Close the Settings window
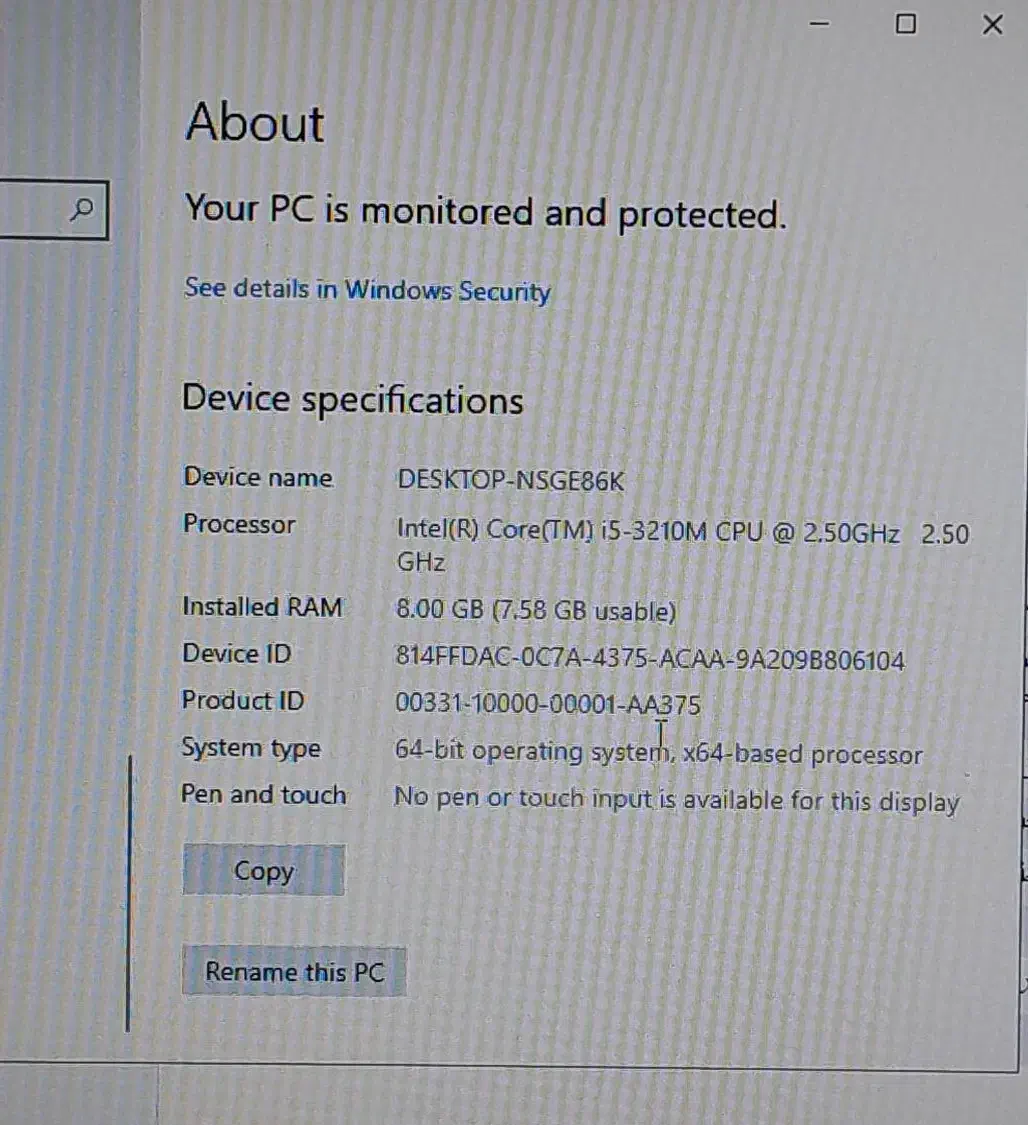 (993, 25)
